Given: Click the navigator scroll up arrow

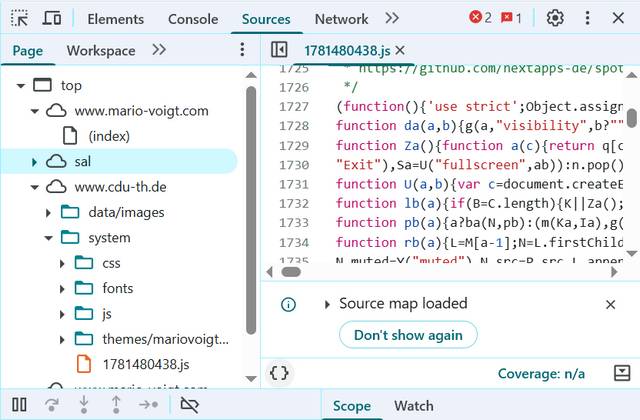Looking at the screenshot, I should pyautogui.click(x=251, y=75).
